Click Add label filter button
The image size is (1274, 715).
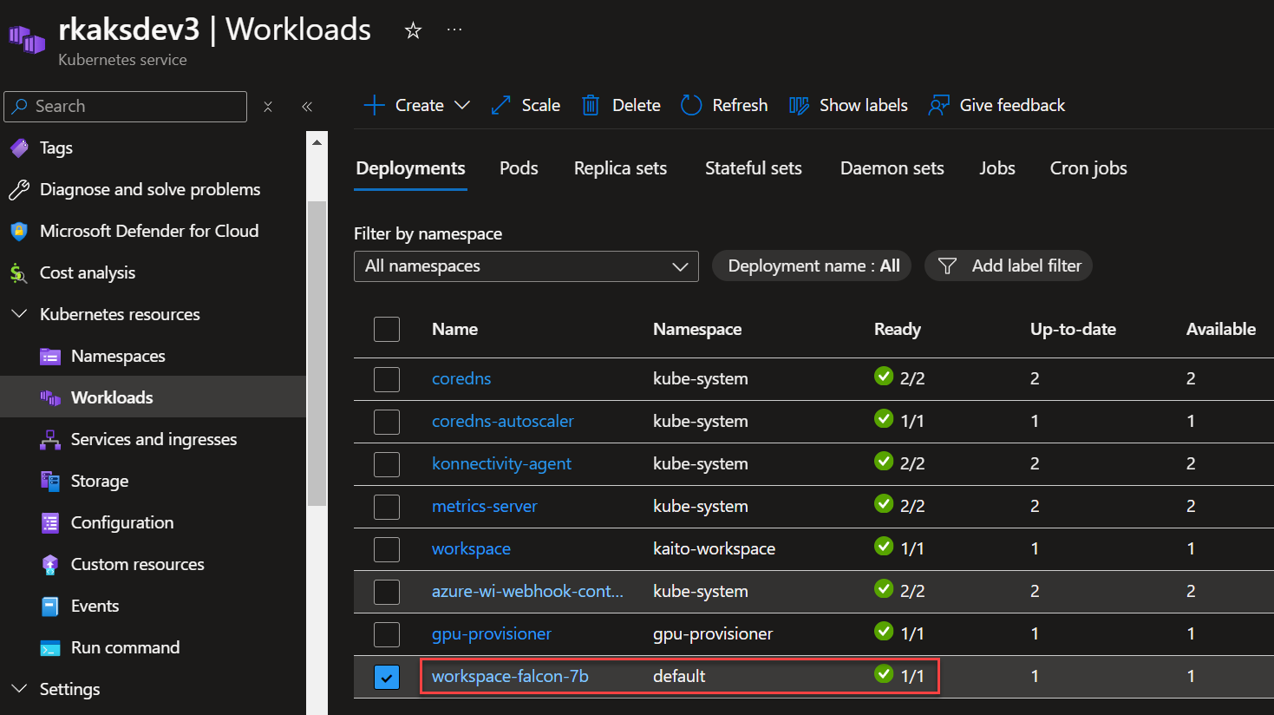pyautogui.click(x=1008, y=266)
